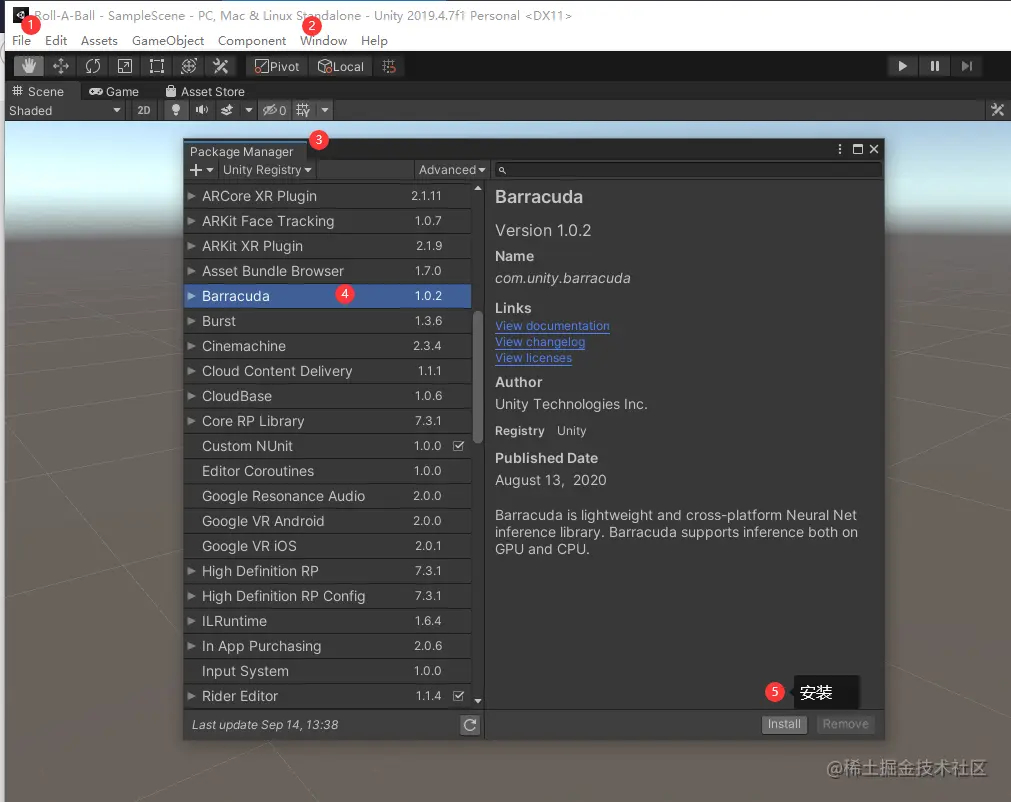Open the File menu

pos(21,41)
